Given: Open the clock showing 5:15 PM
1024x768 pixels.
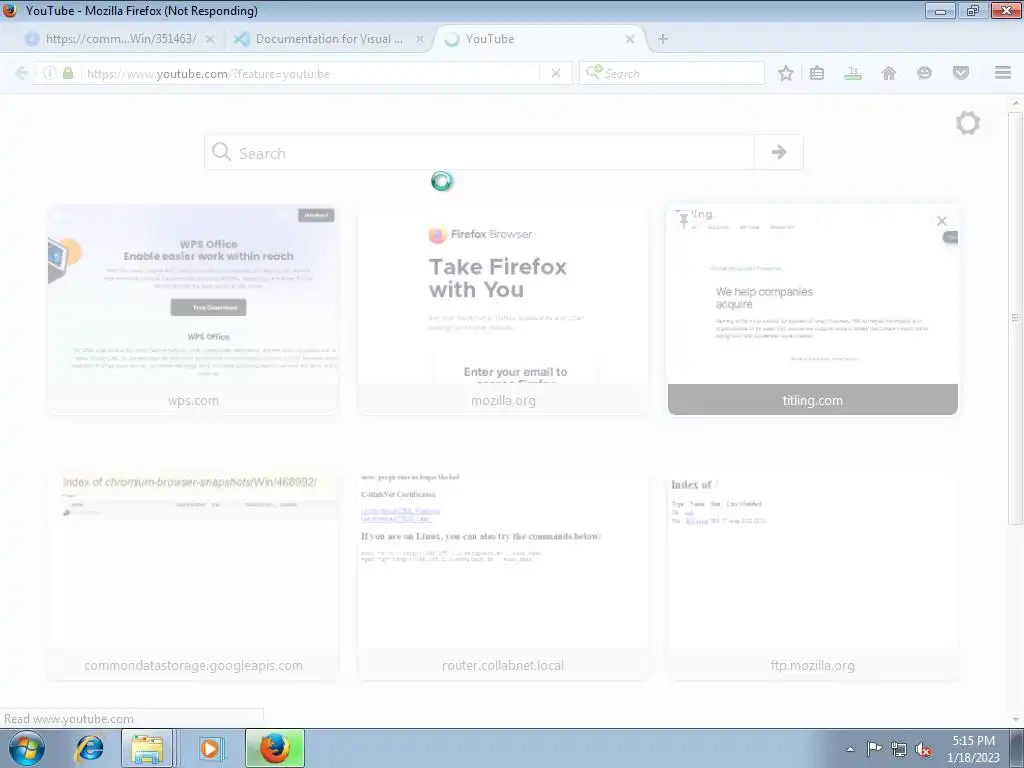Looking at the screenshot, I should click(973, 749).
